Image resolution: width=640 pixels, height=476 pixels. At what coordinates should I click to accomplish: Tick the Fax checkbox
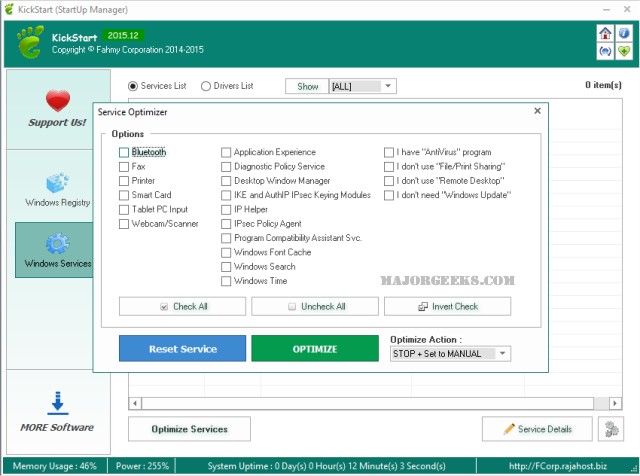point(124,167)
